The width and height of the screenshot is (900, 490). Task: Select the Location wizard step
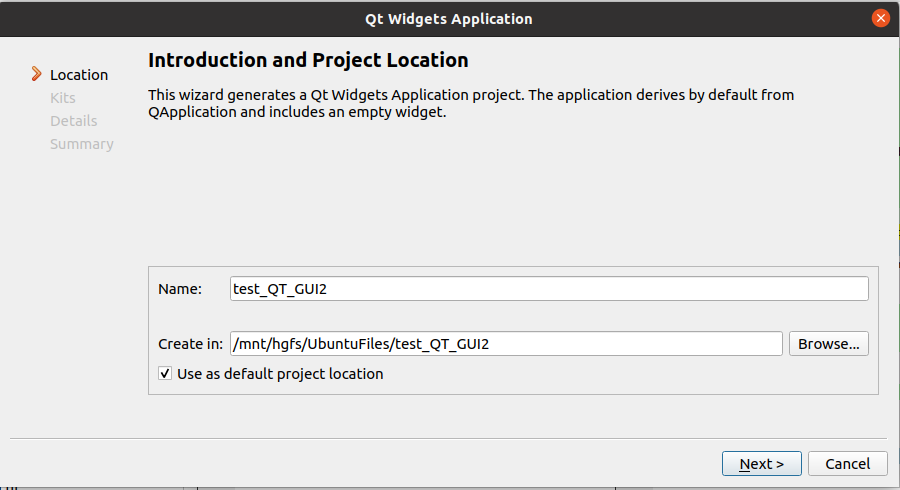[x=79, y=75]
